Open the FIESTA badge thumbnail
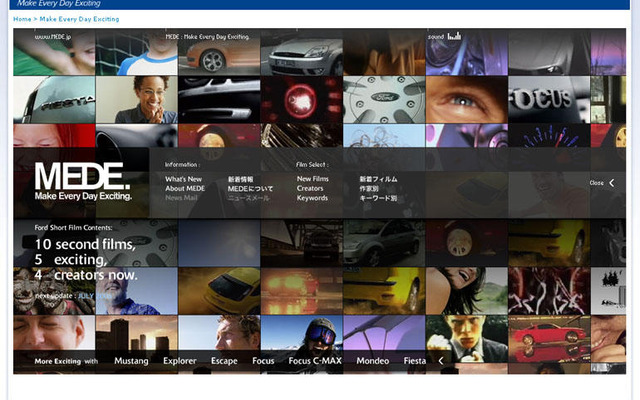 click(54, 100)
